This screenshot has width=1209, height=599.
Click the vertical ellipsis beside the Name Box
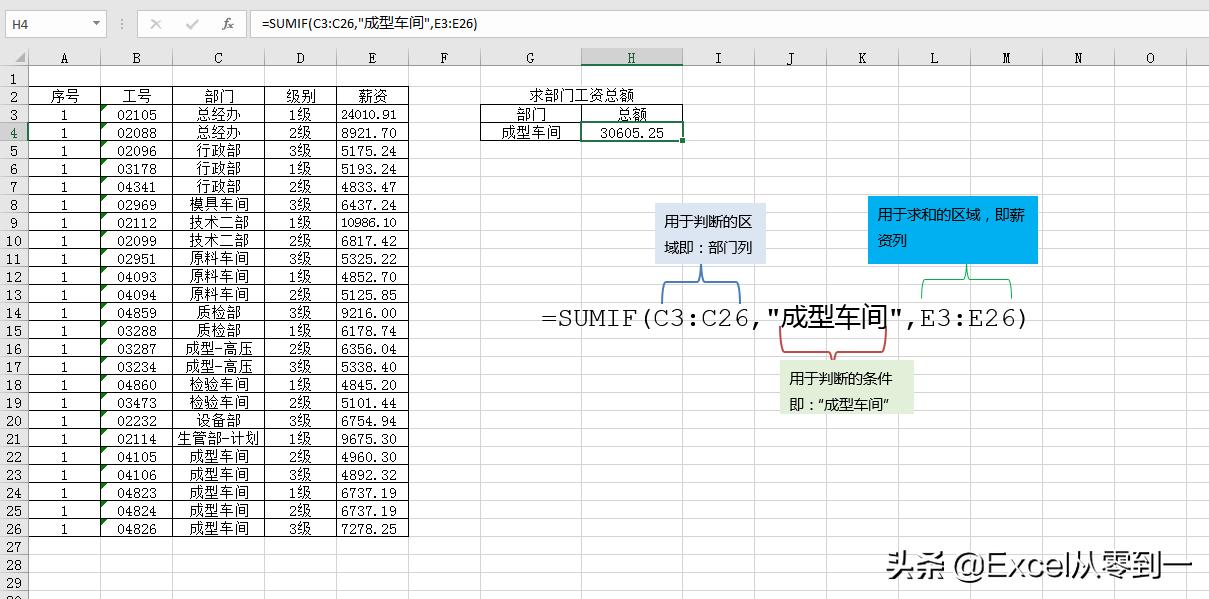point(120,23)
